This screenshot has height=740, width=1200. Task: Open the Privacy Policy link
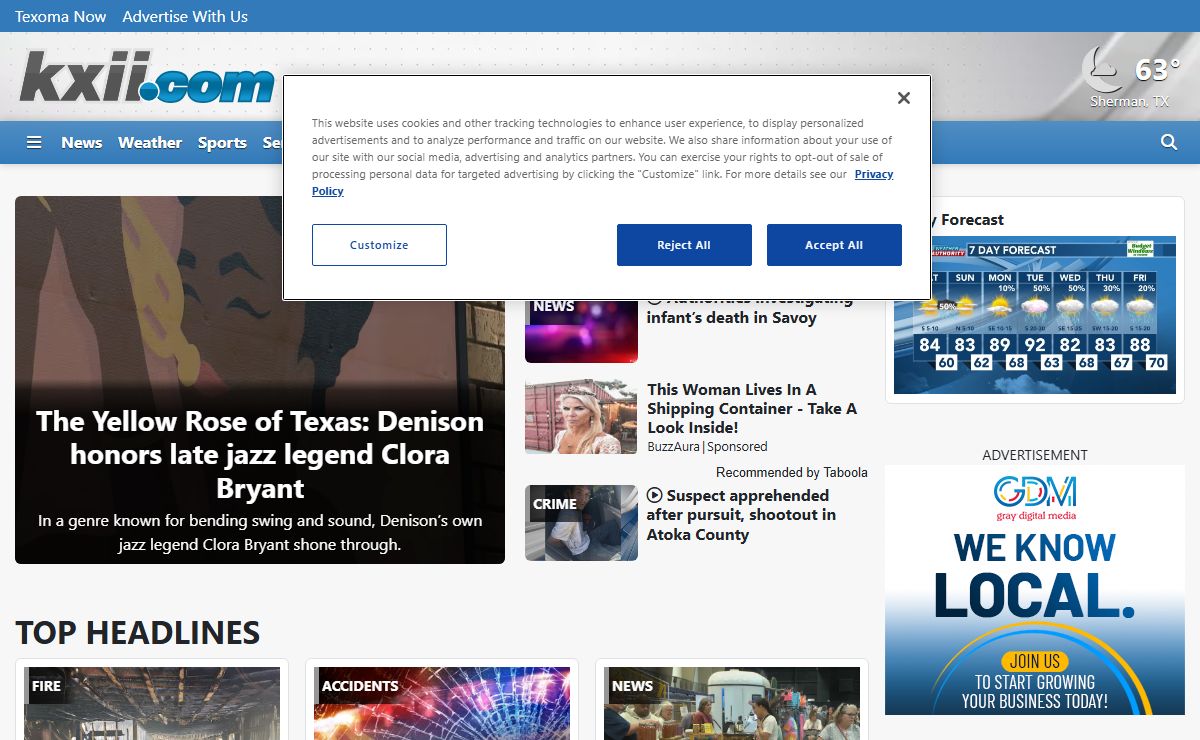tap(874, 174)
